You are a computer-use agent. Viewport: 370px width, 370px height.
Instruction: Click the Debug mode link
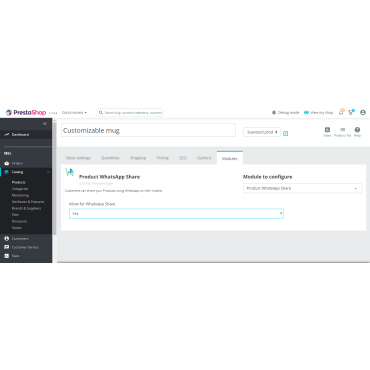tap(286, 113)
